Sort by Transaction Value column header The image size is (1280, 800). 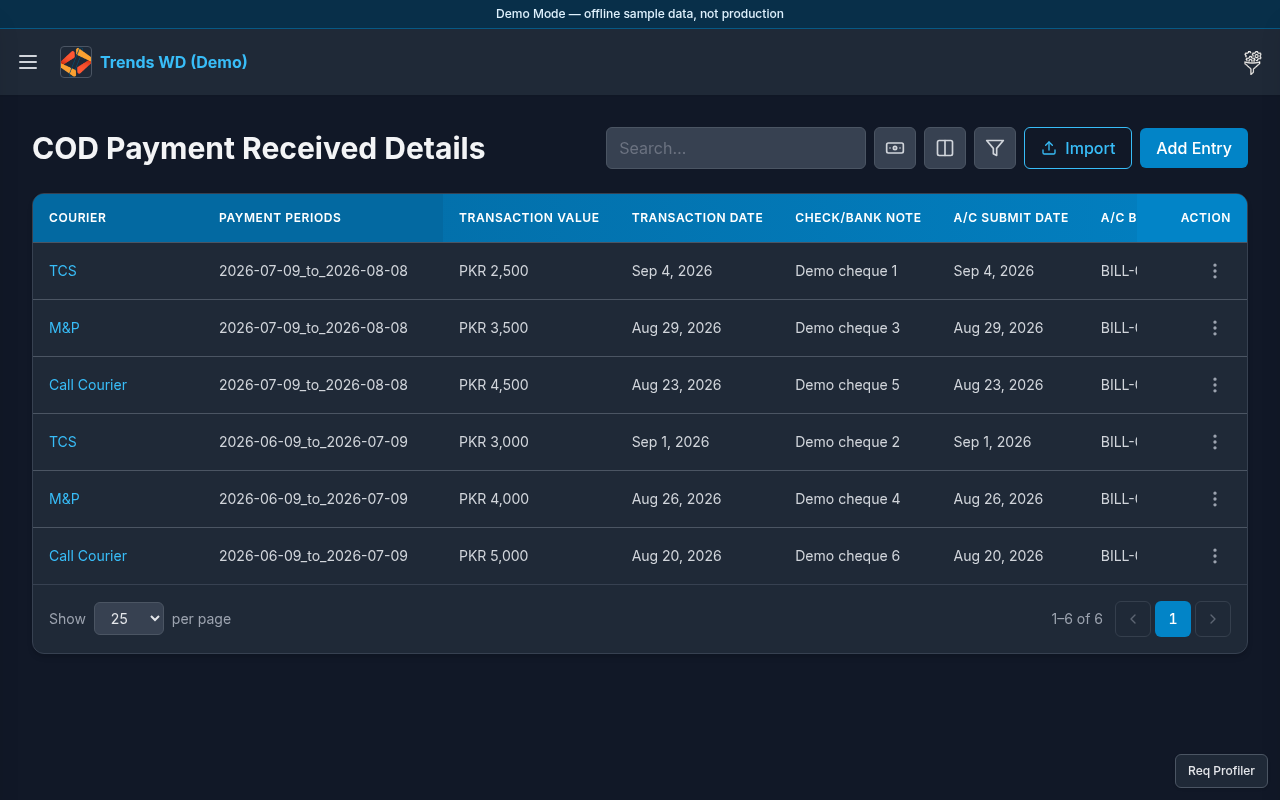pyautogui.click(x=529, y=218)
